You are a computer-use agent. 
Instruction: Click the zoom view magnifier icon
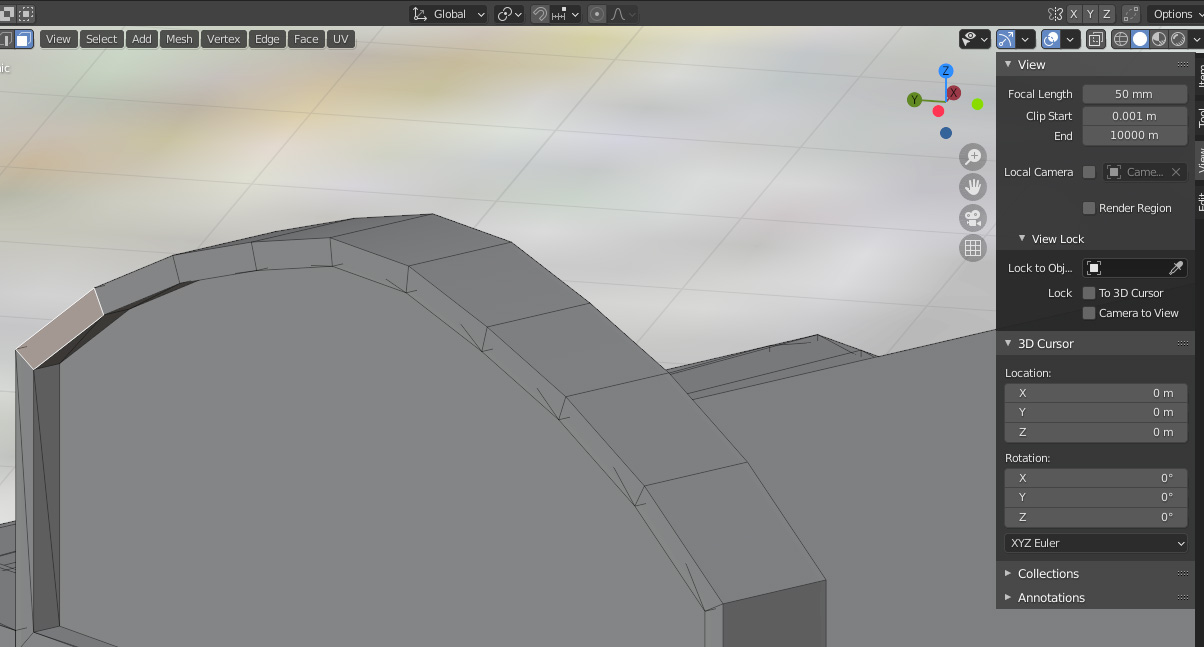pyautogui.click(x=973, y=156)
